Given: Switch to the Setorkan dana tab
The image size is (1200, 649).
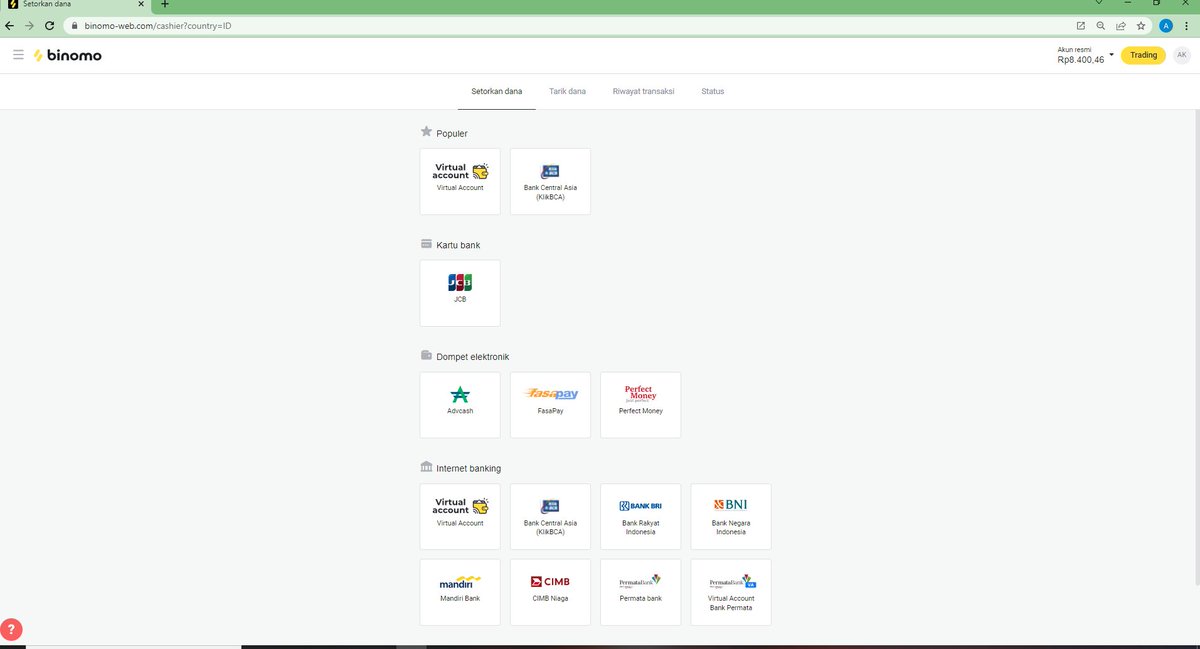Looking at the screenshot, I should point(497,91).
